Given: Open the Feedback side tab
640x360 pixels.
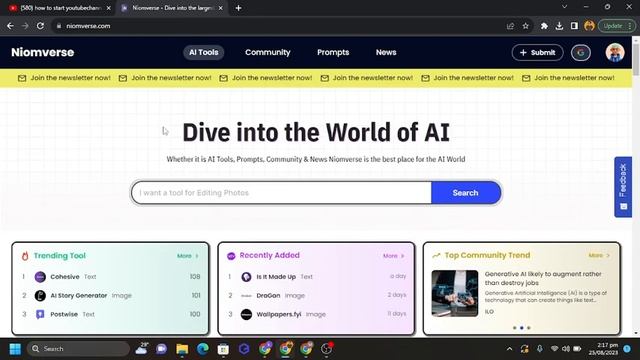Looking at the screenshot, I should tap(623, 187).
